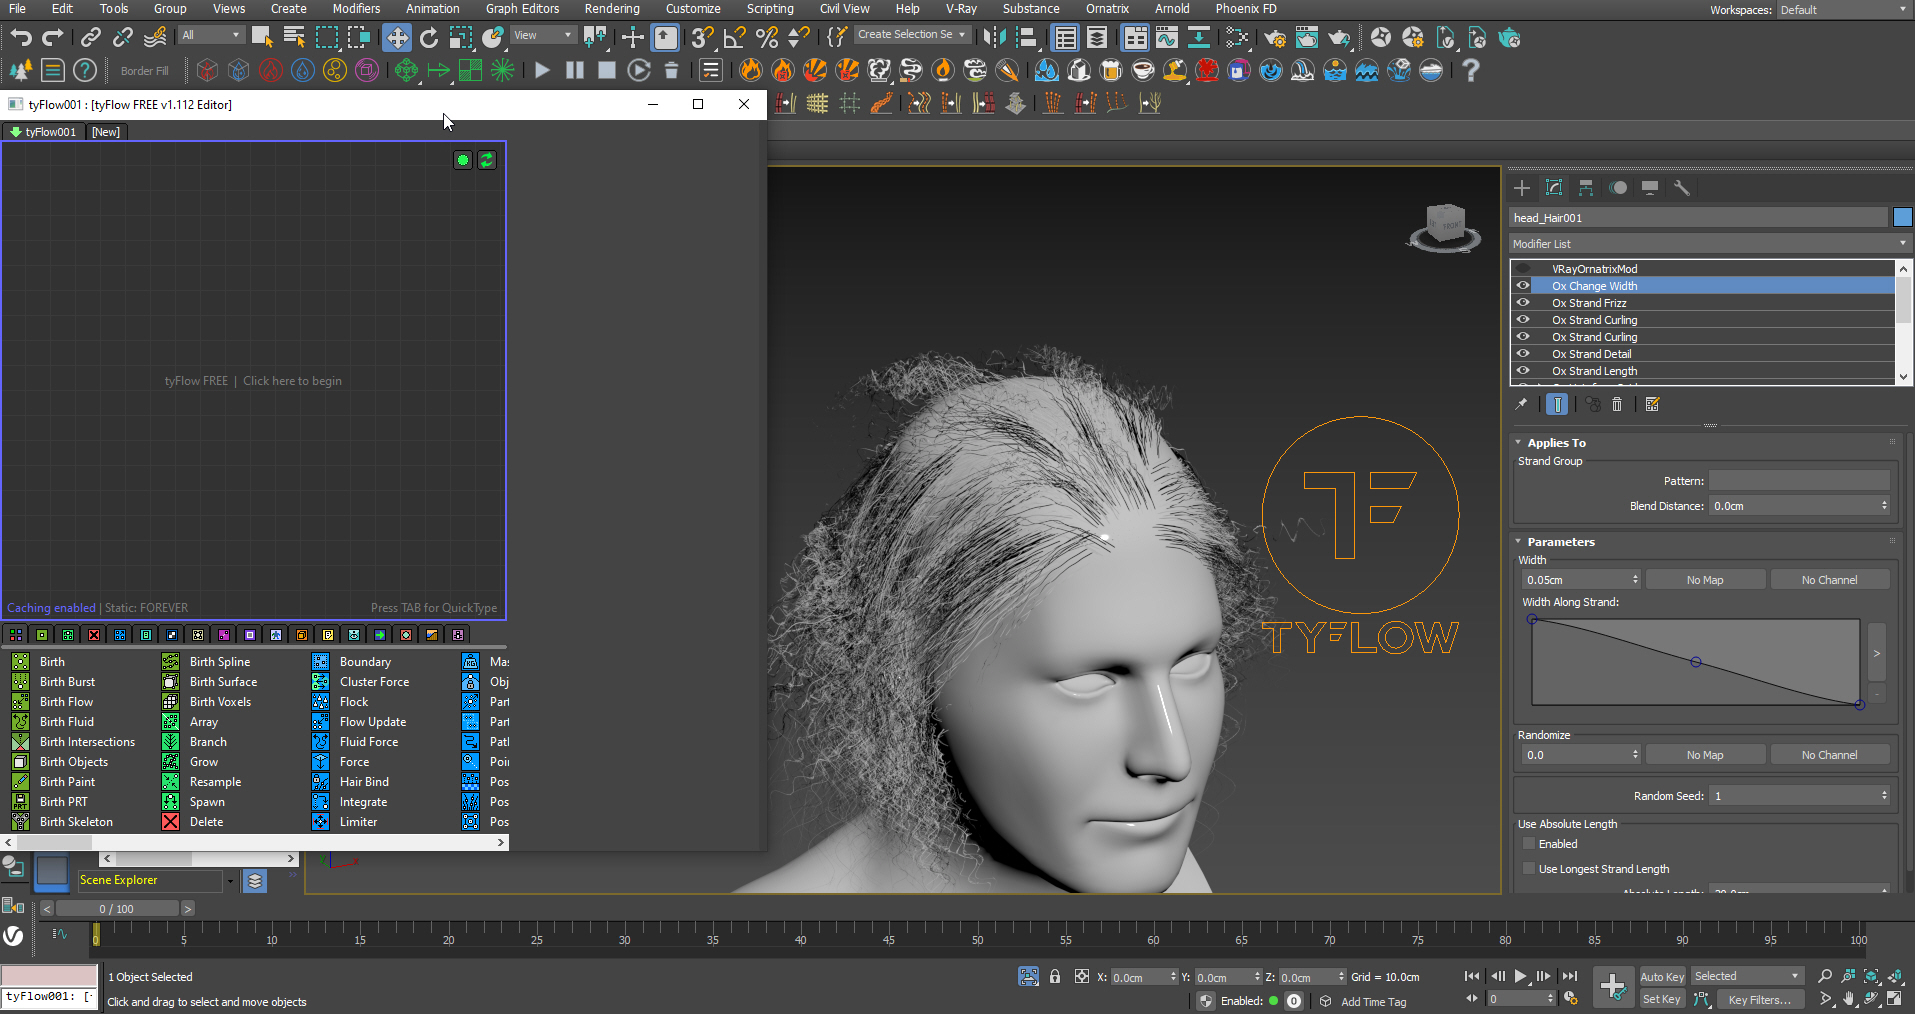Click the Redo arrow icon
The width and height of the screenshot is (1915, 1014).
coord(53,38)
